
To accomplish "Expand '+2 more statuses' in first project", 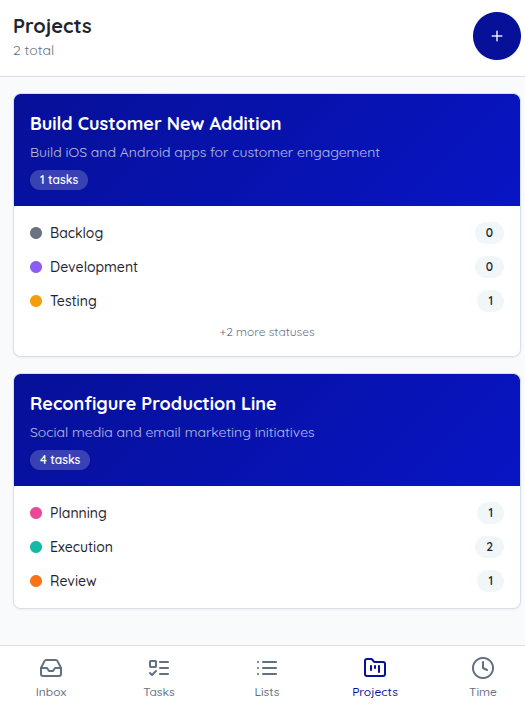I will click(267, 332).
